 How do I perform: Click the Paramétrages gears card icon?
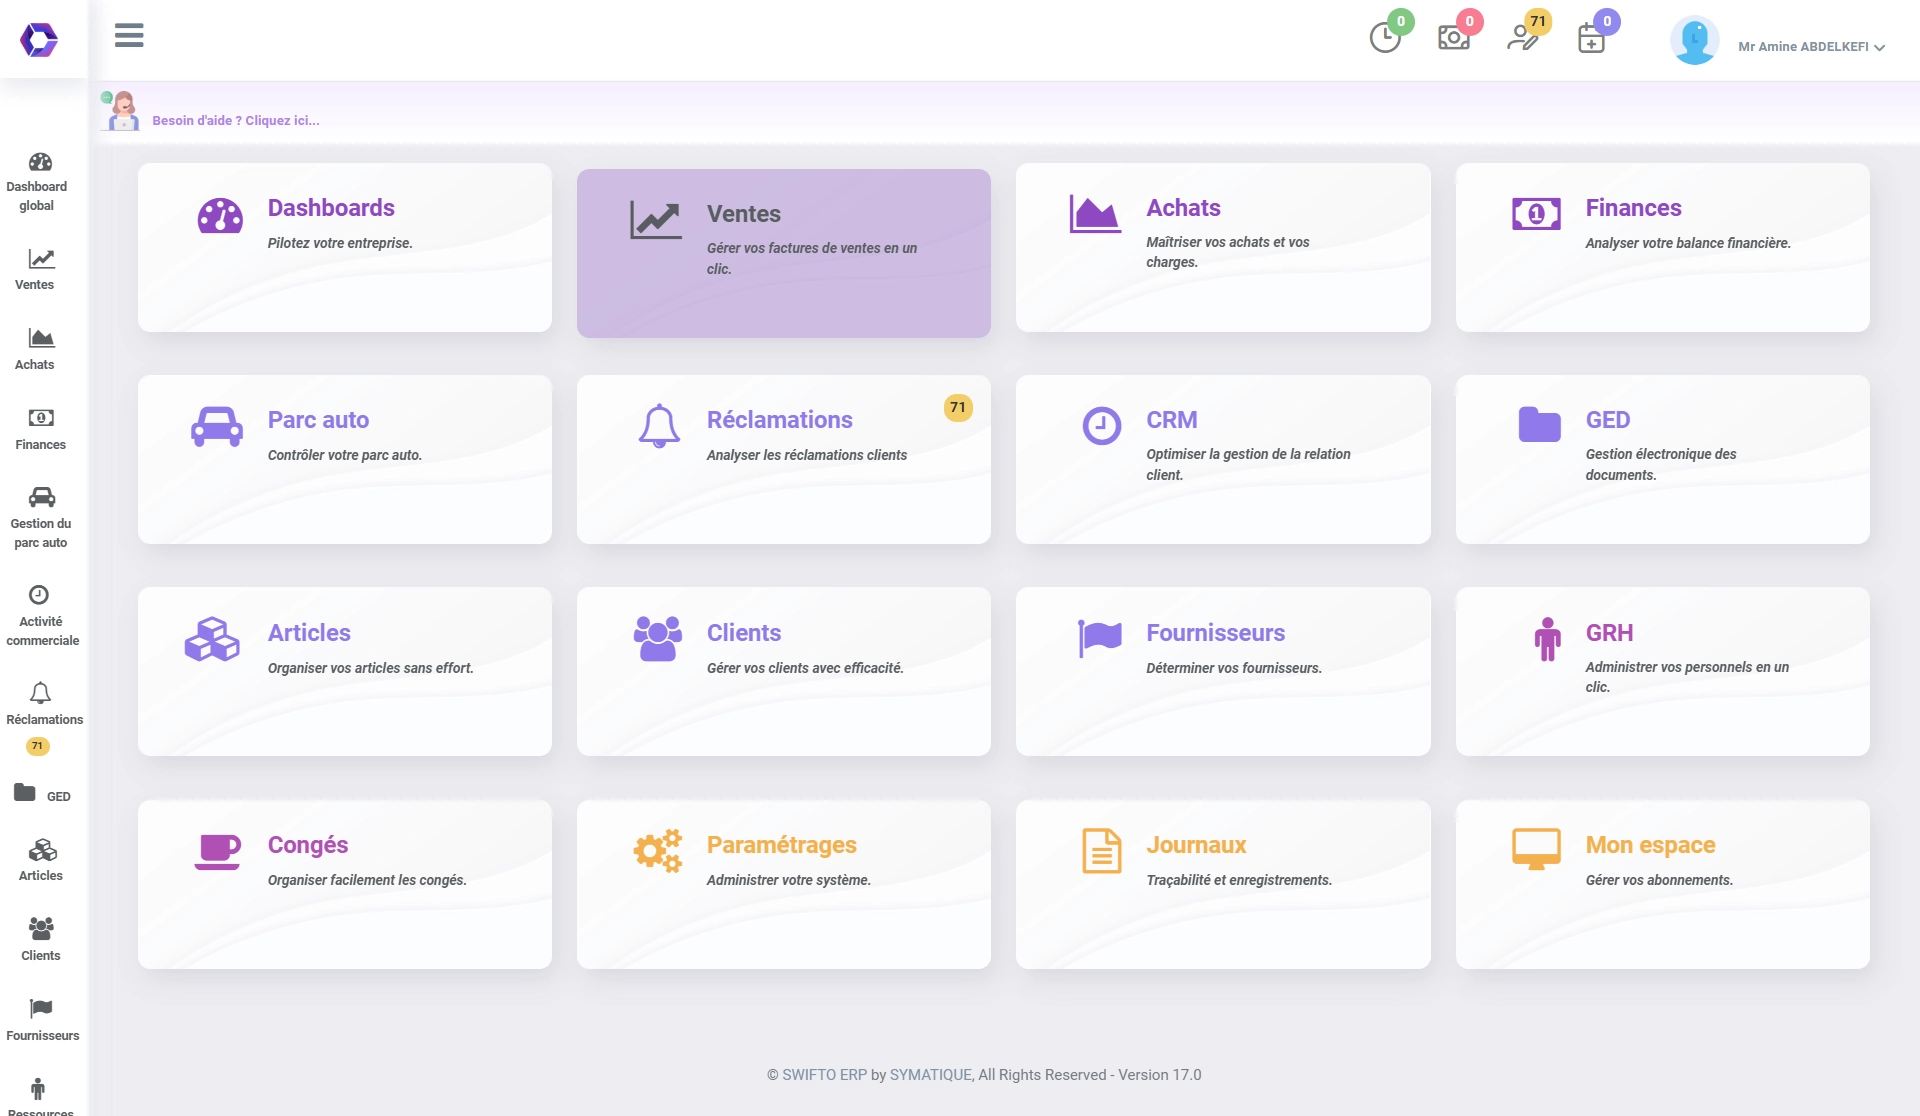coord(658,851)
